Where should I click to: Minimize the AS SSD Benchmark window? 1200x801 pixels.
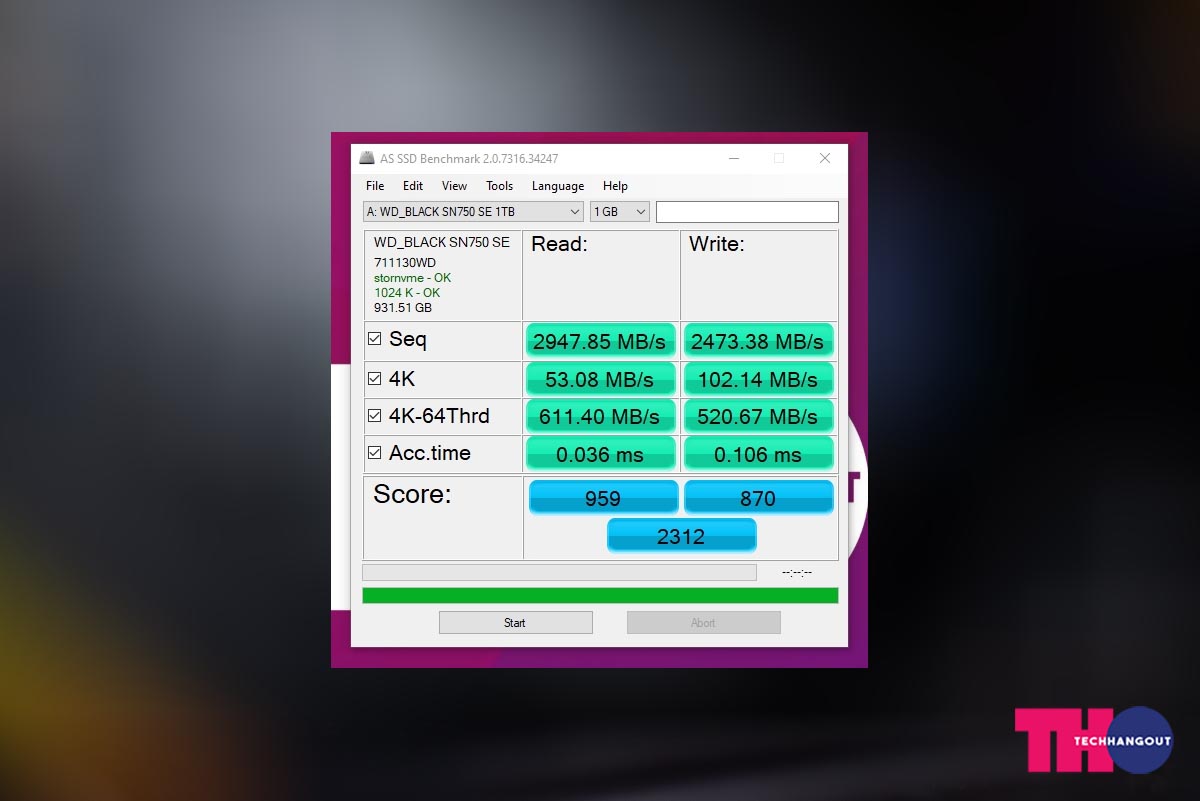click(734, 158)
